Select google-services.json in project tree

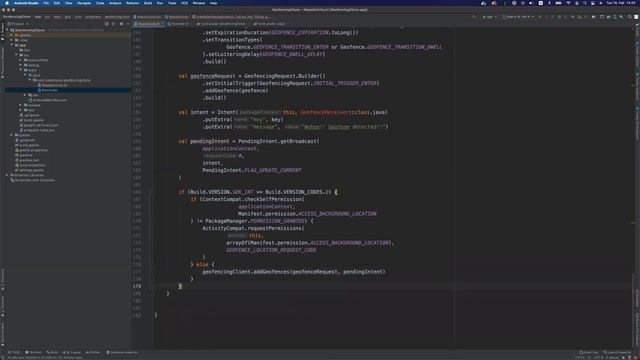[x=38, y=125]
